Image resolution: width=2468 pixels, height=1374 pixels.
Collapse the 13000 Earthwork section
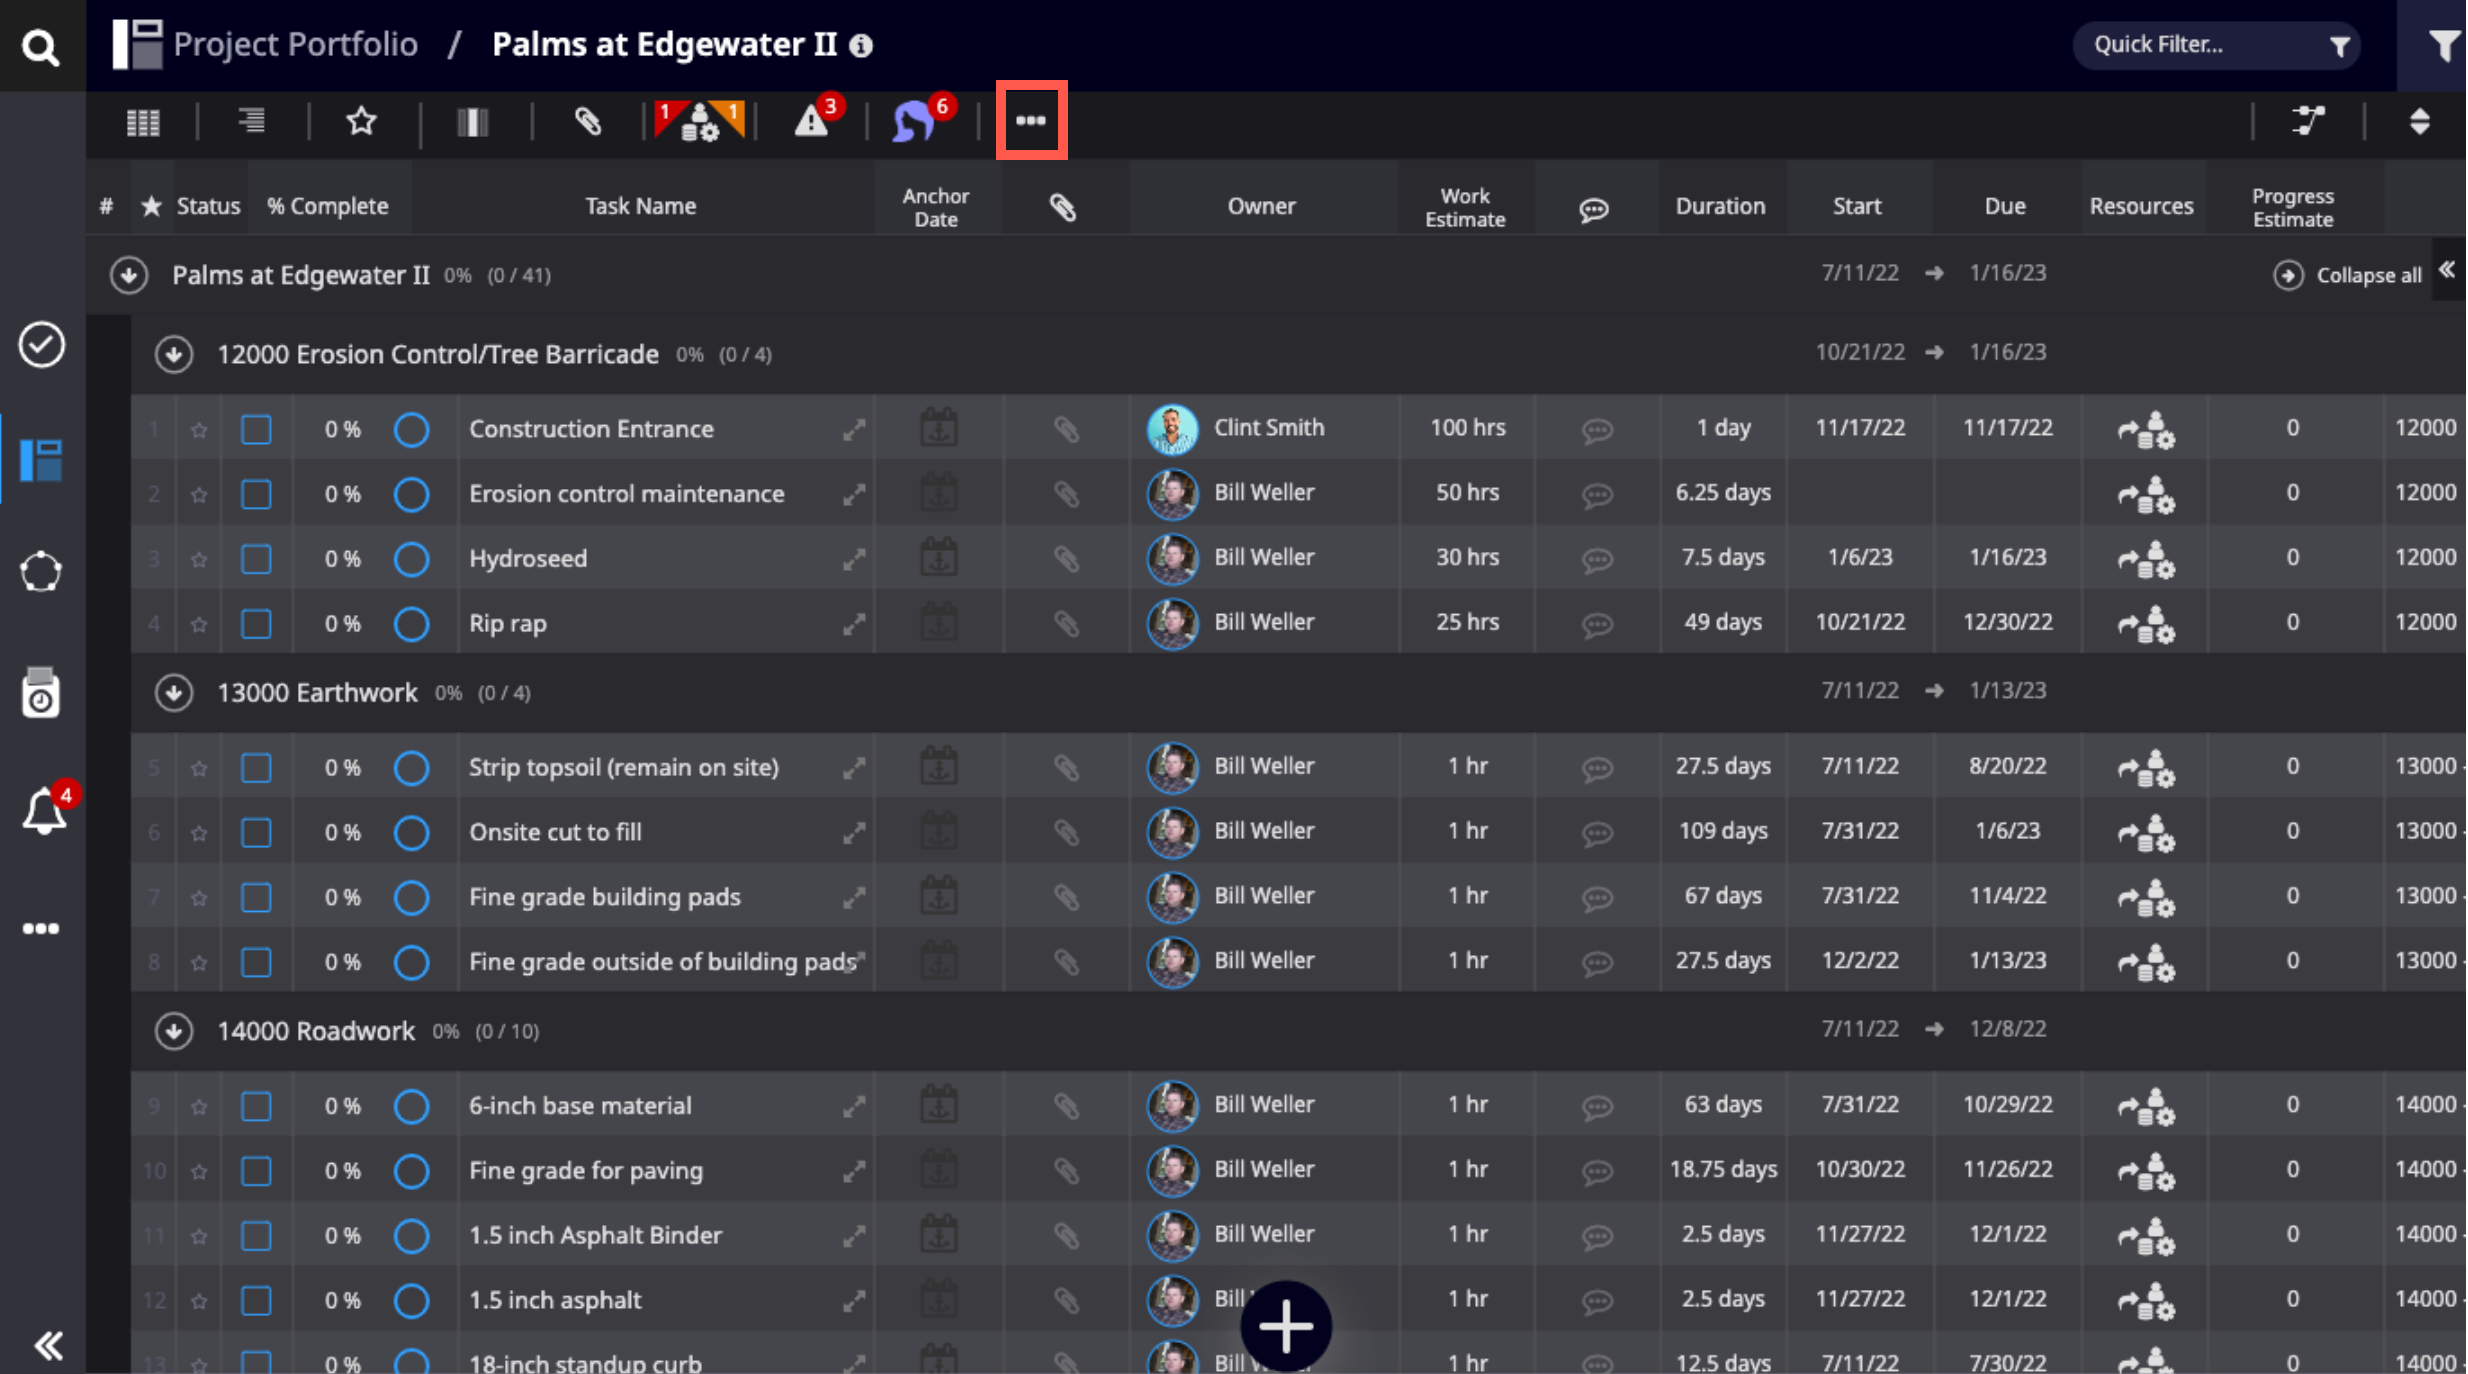coord(174,693)
